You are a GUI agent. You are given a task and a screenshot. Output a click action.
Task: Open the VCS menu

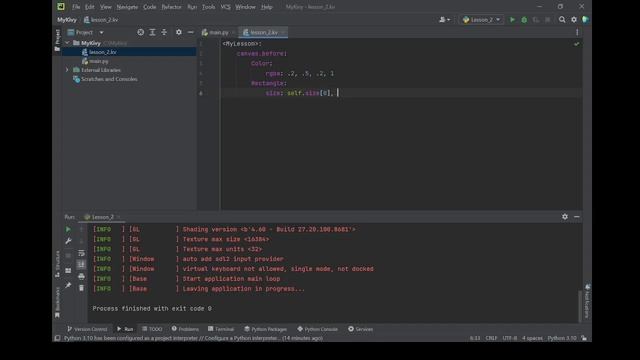[x=225, y=7]
